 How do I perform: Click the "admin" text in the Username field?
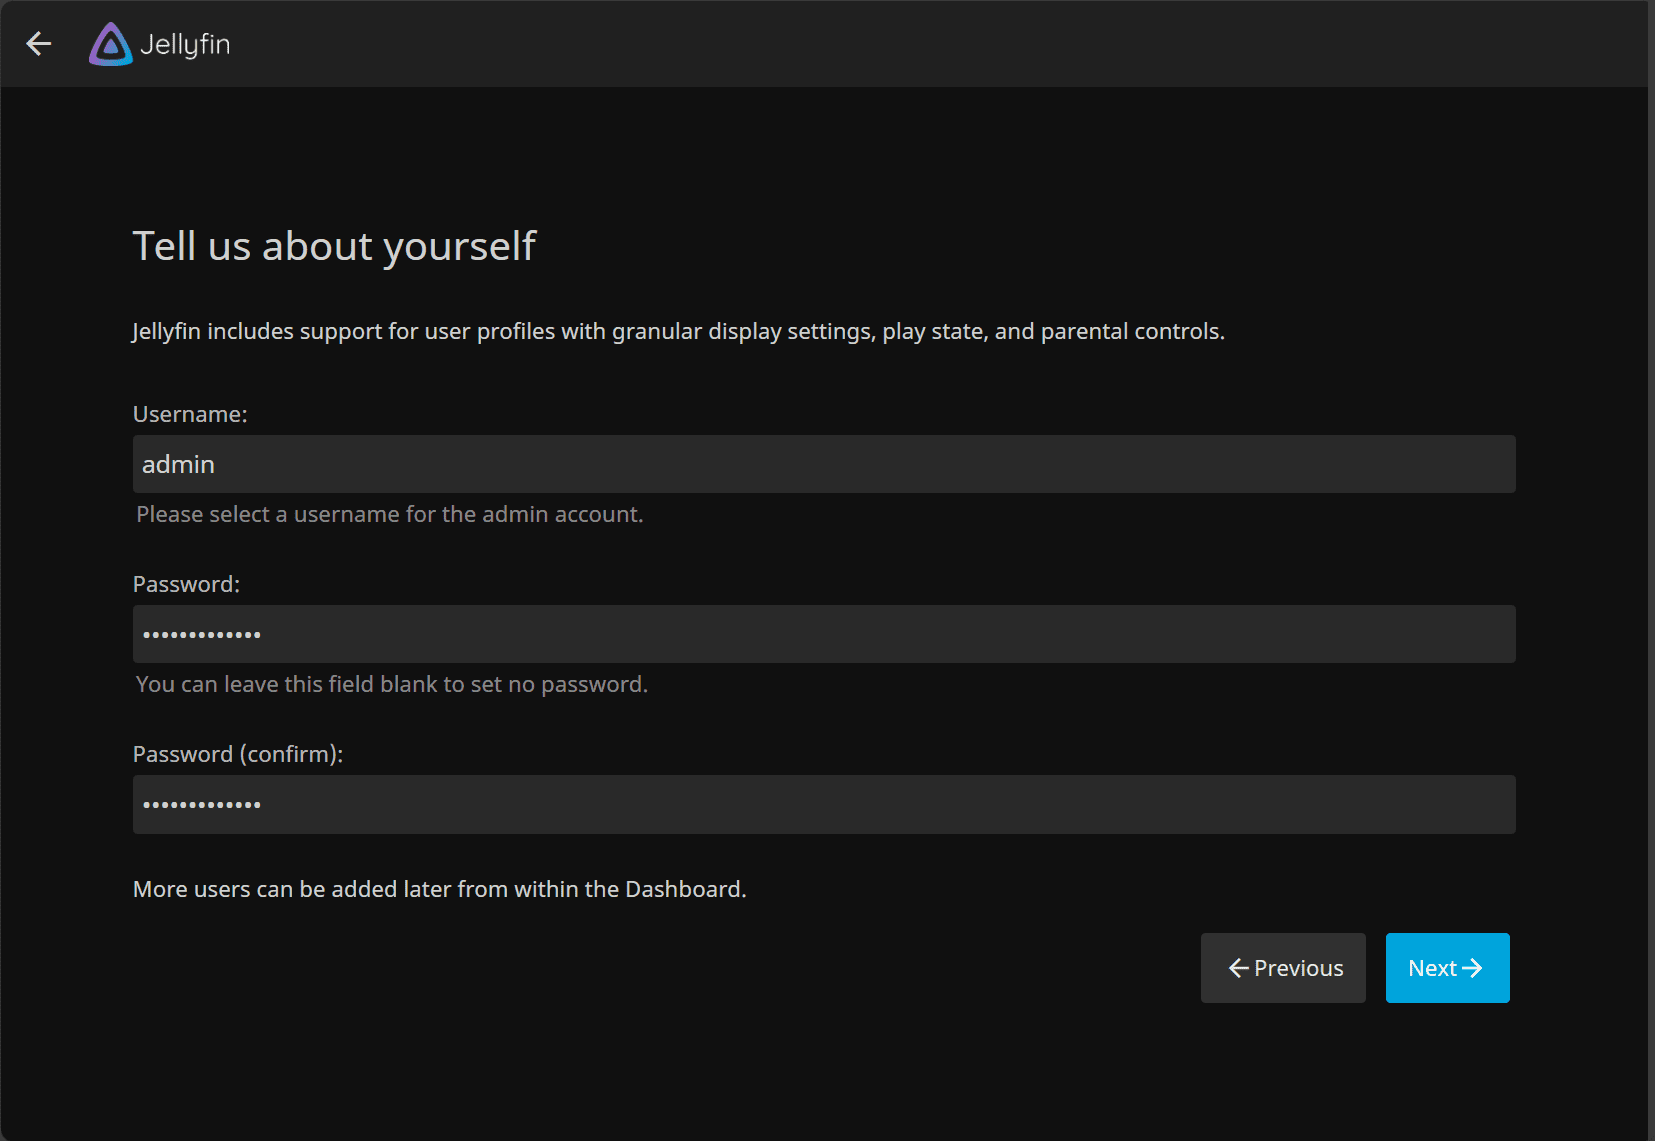click(x=178, y=464)
